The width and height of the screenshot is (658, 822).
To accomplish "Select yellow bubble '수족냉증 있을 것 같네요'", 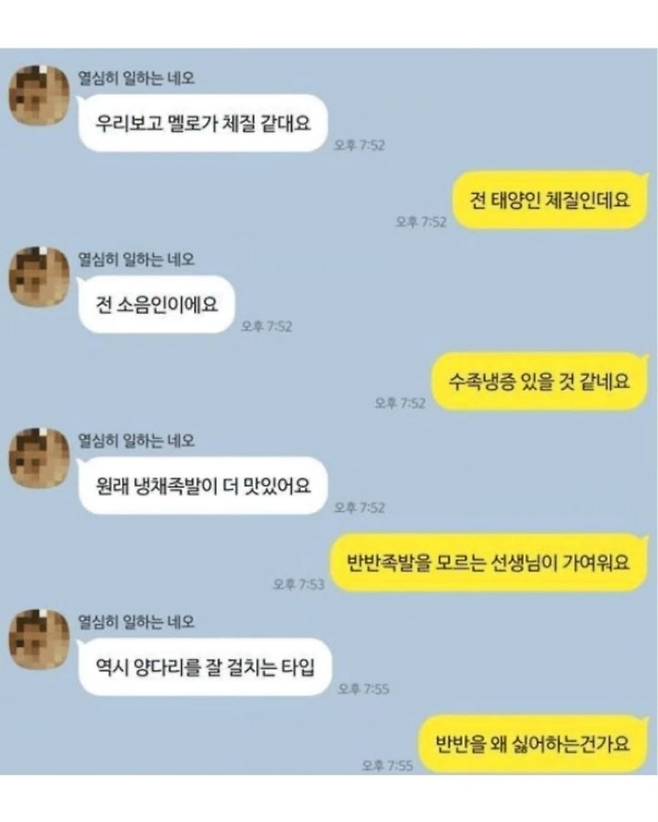I will tap(540, 381).
